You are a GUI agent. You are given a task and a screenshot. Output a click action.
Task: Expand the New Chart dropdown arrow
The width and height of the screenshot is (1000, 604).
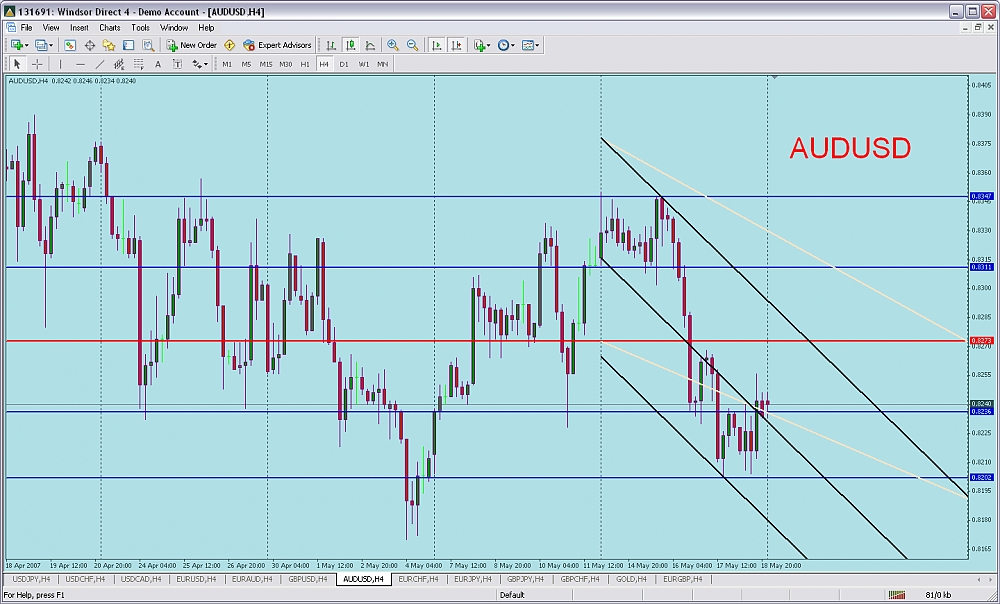click(x=27, y=45)
